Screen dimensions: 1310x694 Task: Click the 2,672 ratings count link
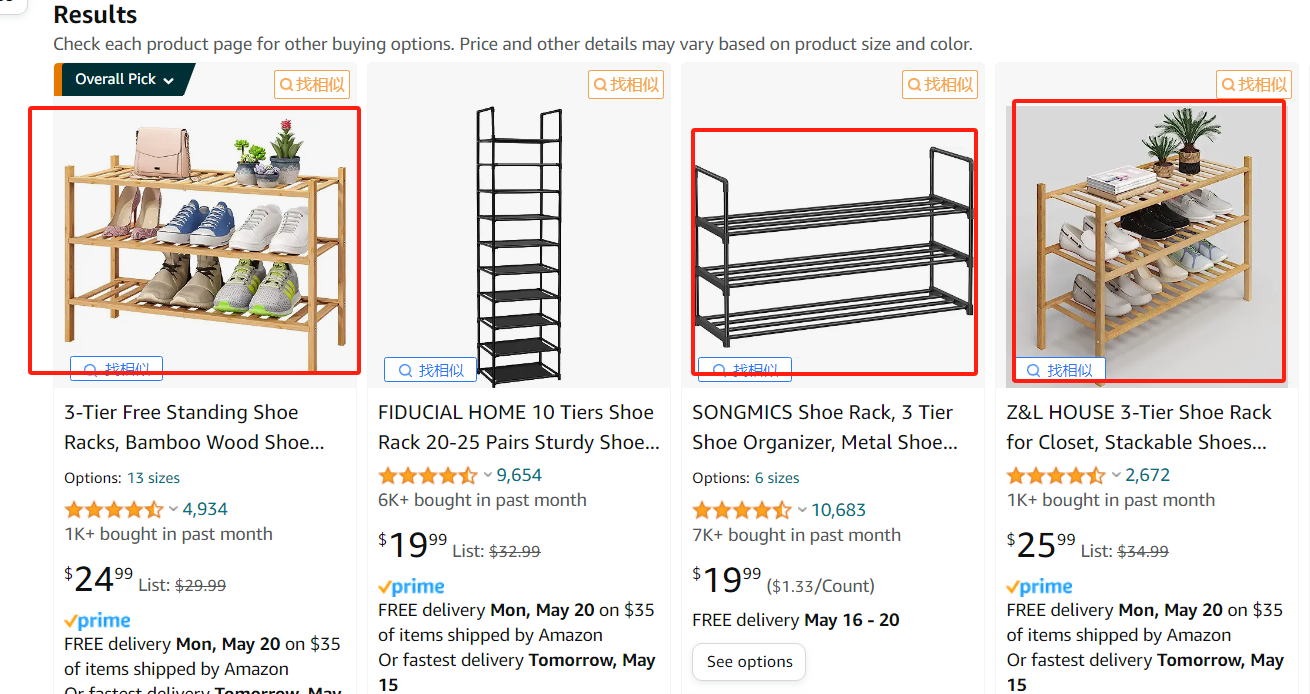1147,475
